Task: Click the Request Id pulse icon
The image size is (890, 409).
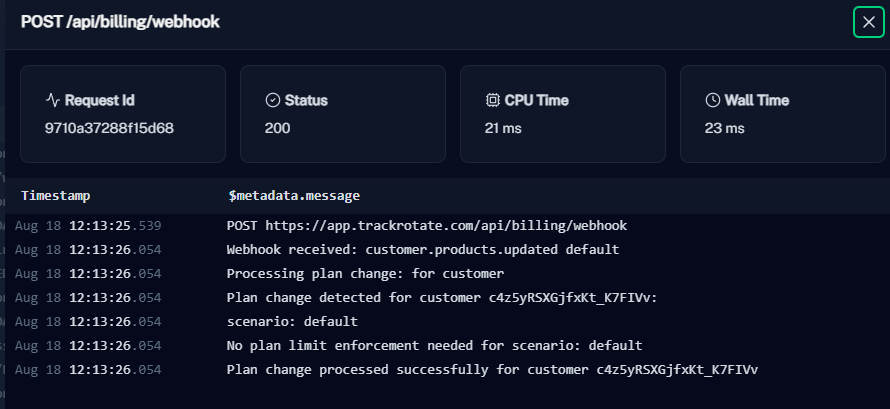Action: tap(53, 100)
